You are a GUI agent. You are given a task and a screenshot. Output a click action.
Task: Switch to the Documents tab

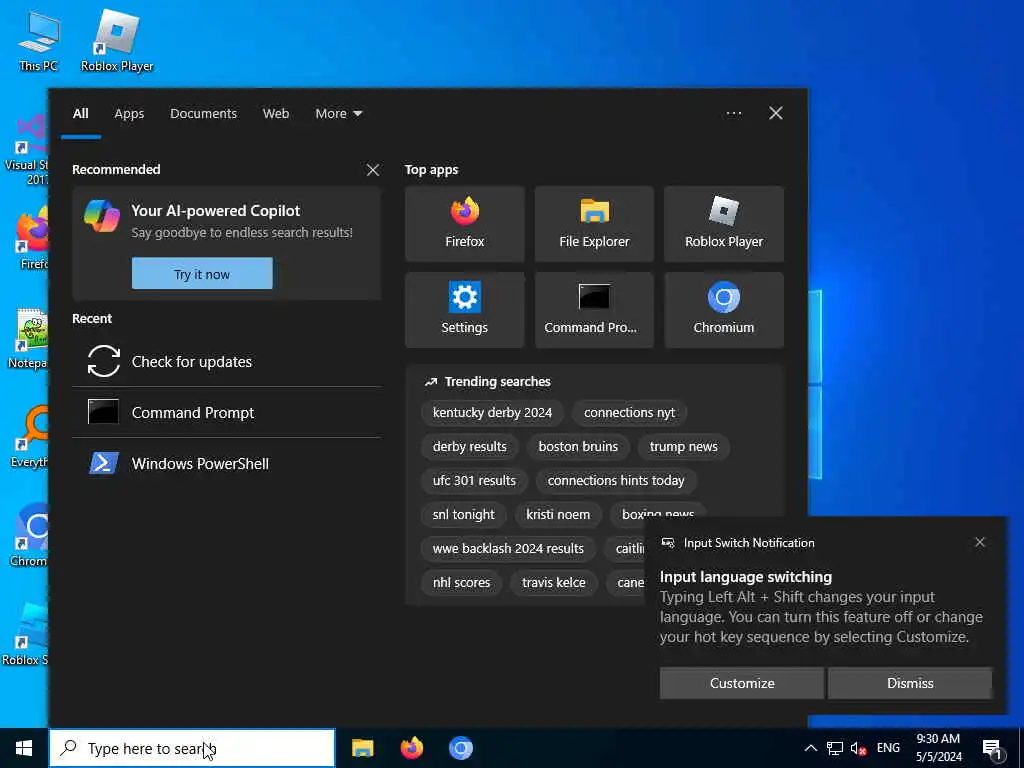pyautogui.click(x=203, y=114)
